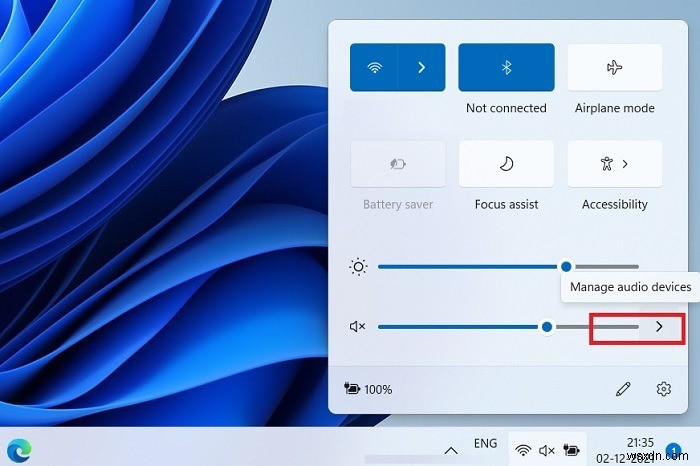Click the ENG language indicator
The height and width of the screenshot is (466, 700).
point(485,443)
